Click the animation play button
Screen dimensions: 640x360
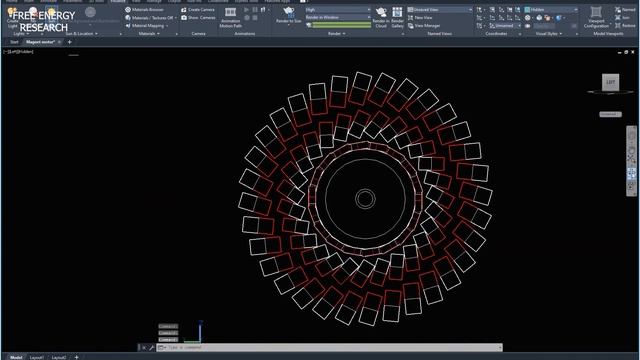[246, 9]
